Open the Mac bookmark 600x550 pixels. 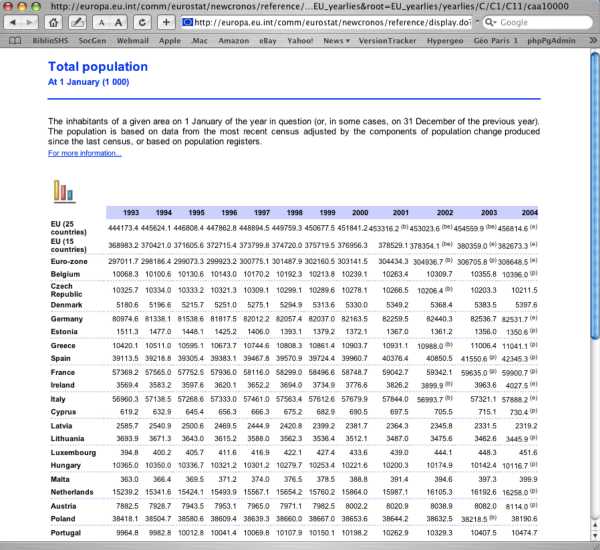[199, 41]
